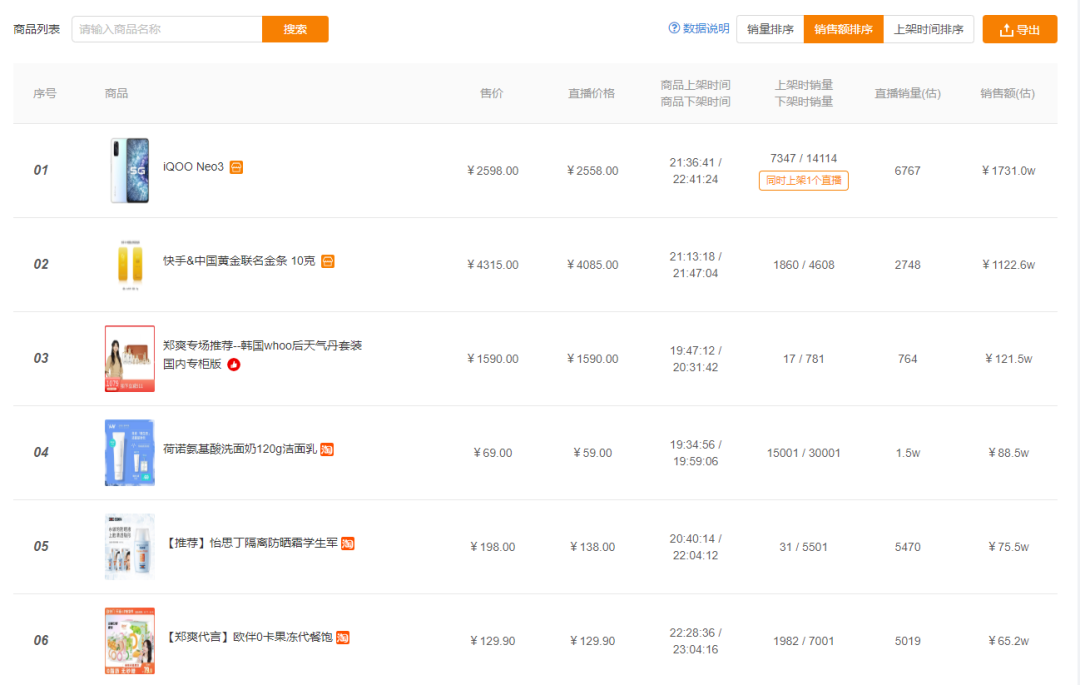The height and width of the screenshot is (685, 1080).
Task: Open the iQOO Neo3 phone thumbnail
Action: coord(129,171)
